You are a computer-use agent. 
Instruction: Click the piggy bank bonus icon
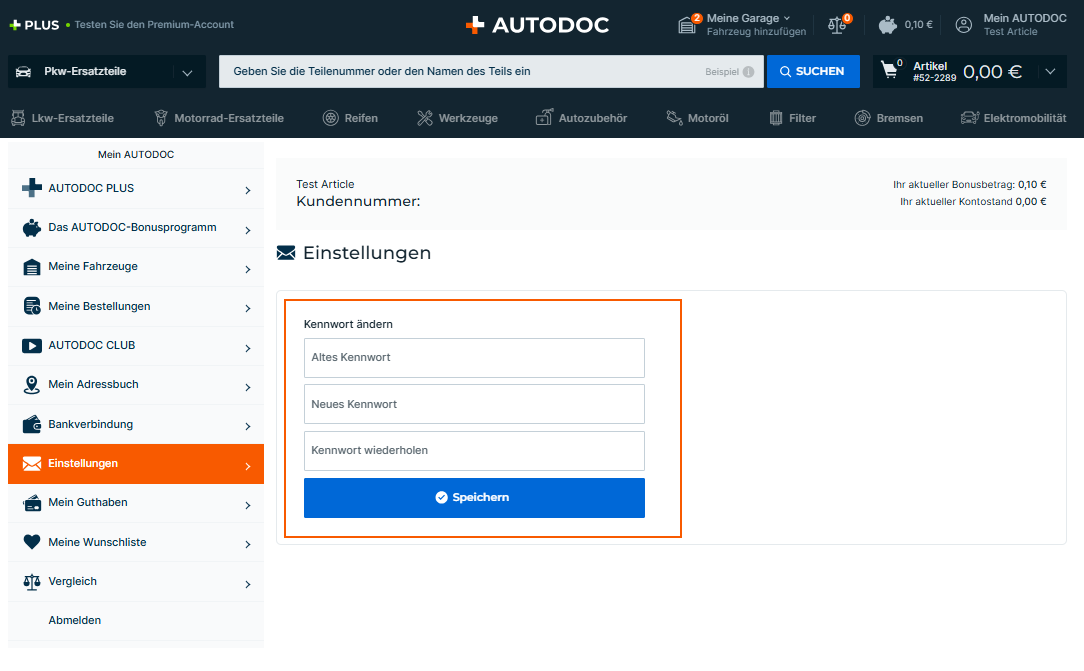pyautogui.click(x=887, y=25)
